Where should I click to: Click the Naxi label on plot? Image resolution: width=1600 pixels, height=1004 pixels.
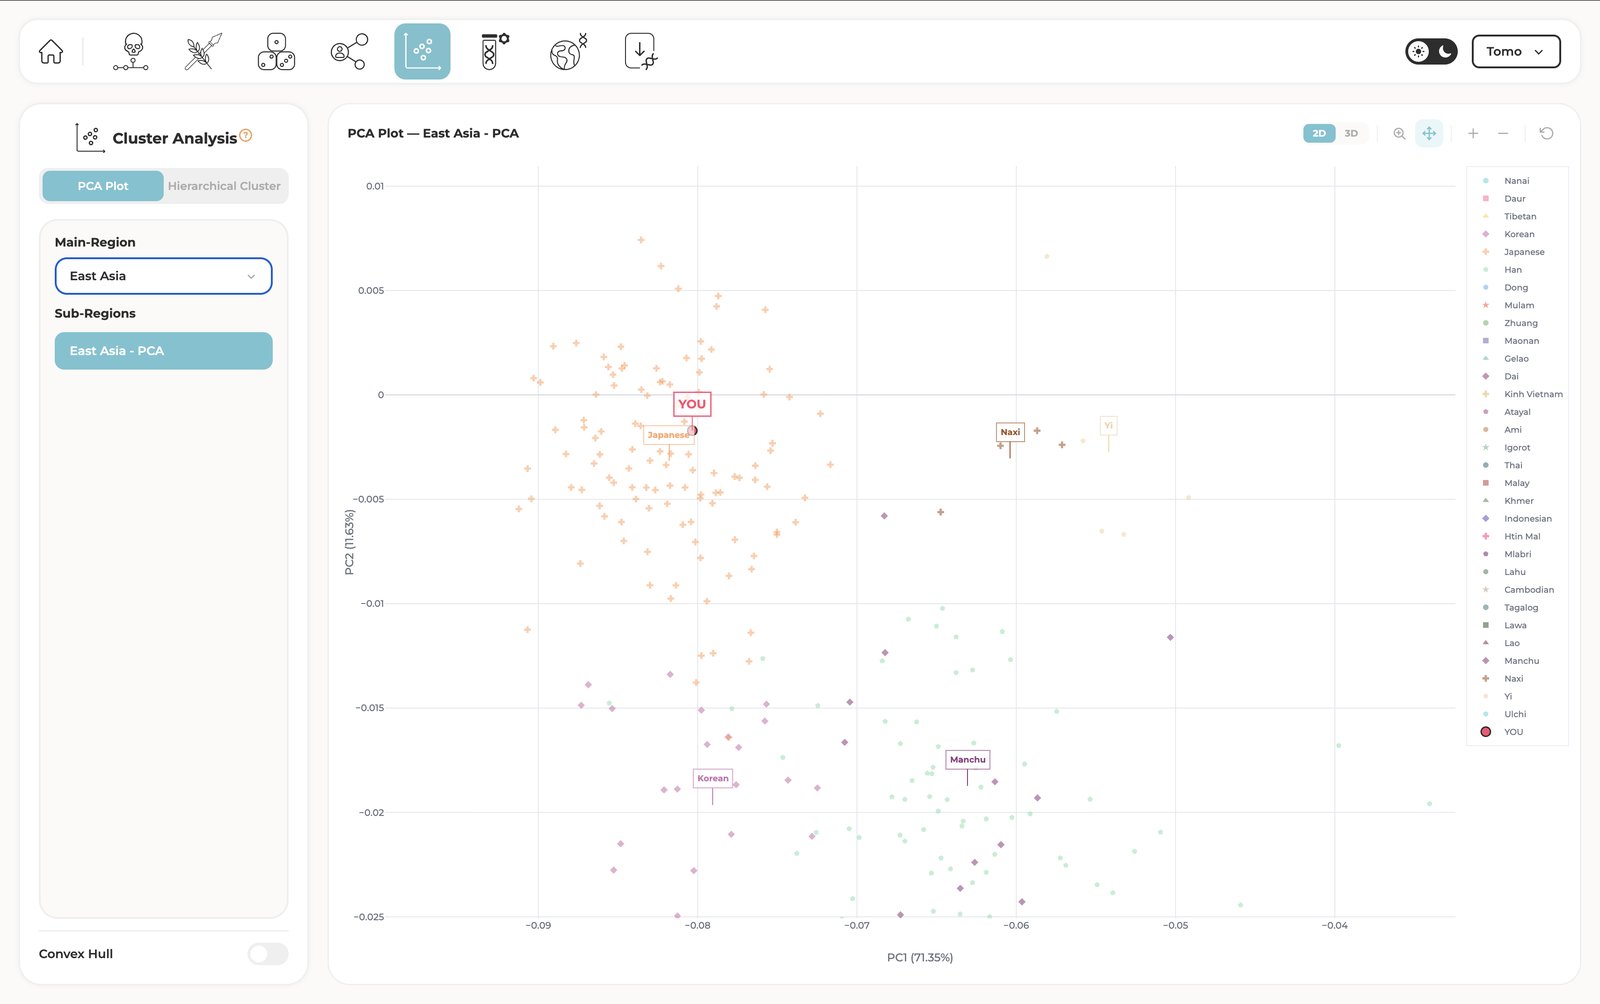pos(1010,432)
